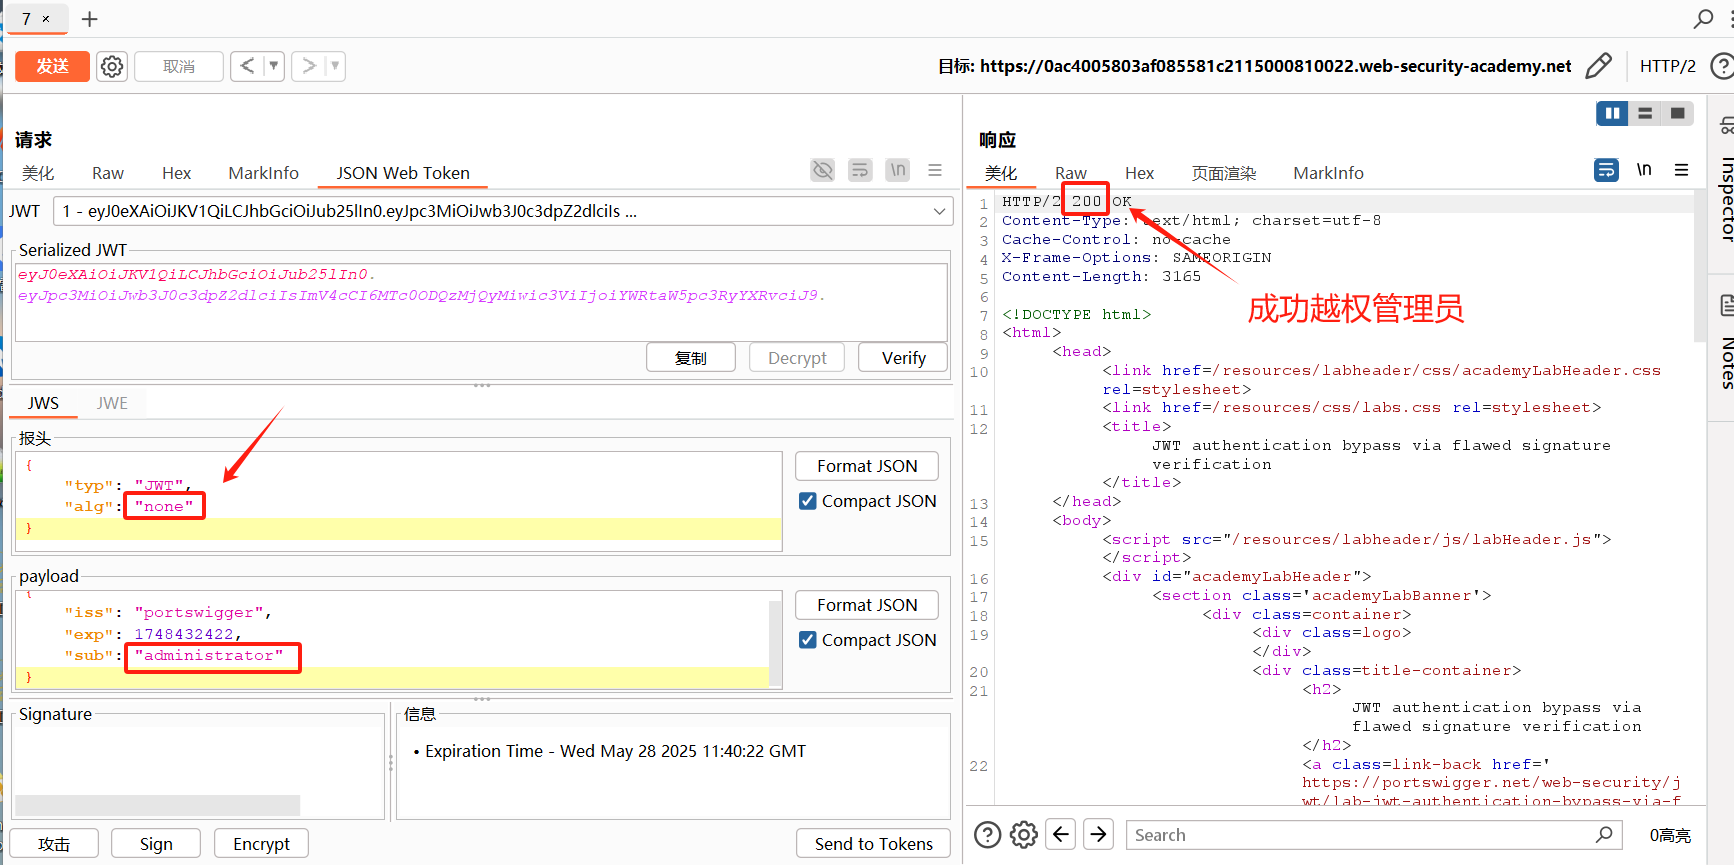The width and height of the screenshot is (1734, 865).
Task: Open response search settings gear
Action: [1024, 834]
